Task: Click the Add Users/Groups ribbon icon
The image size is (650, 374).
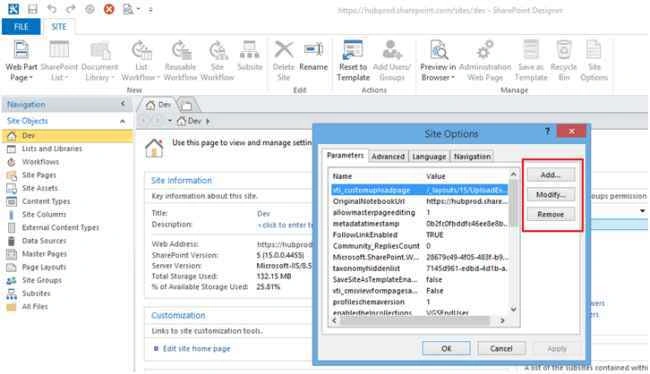Action: pyautogui.click(x=392, y=50)
